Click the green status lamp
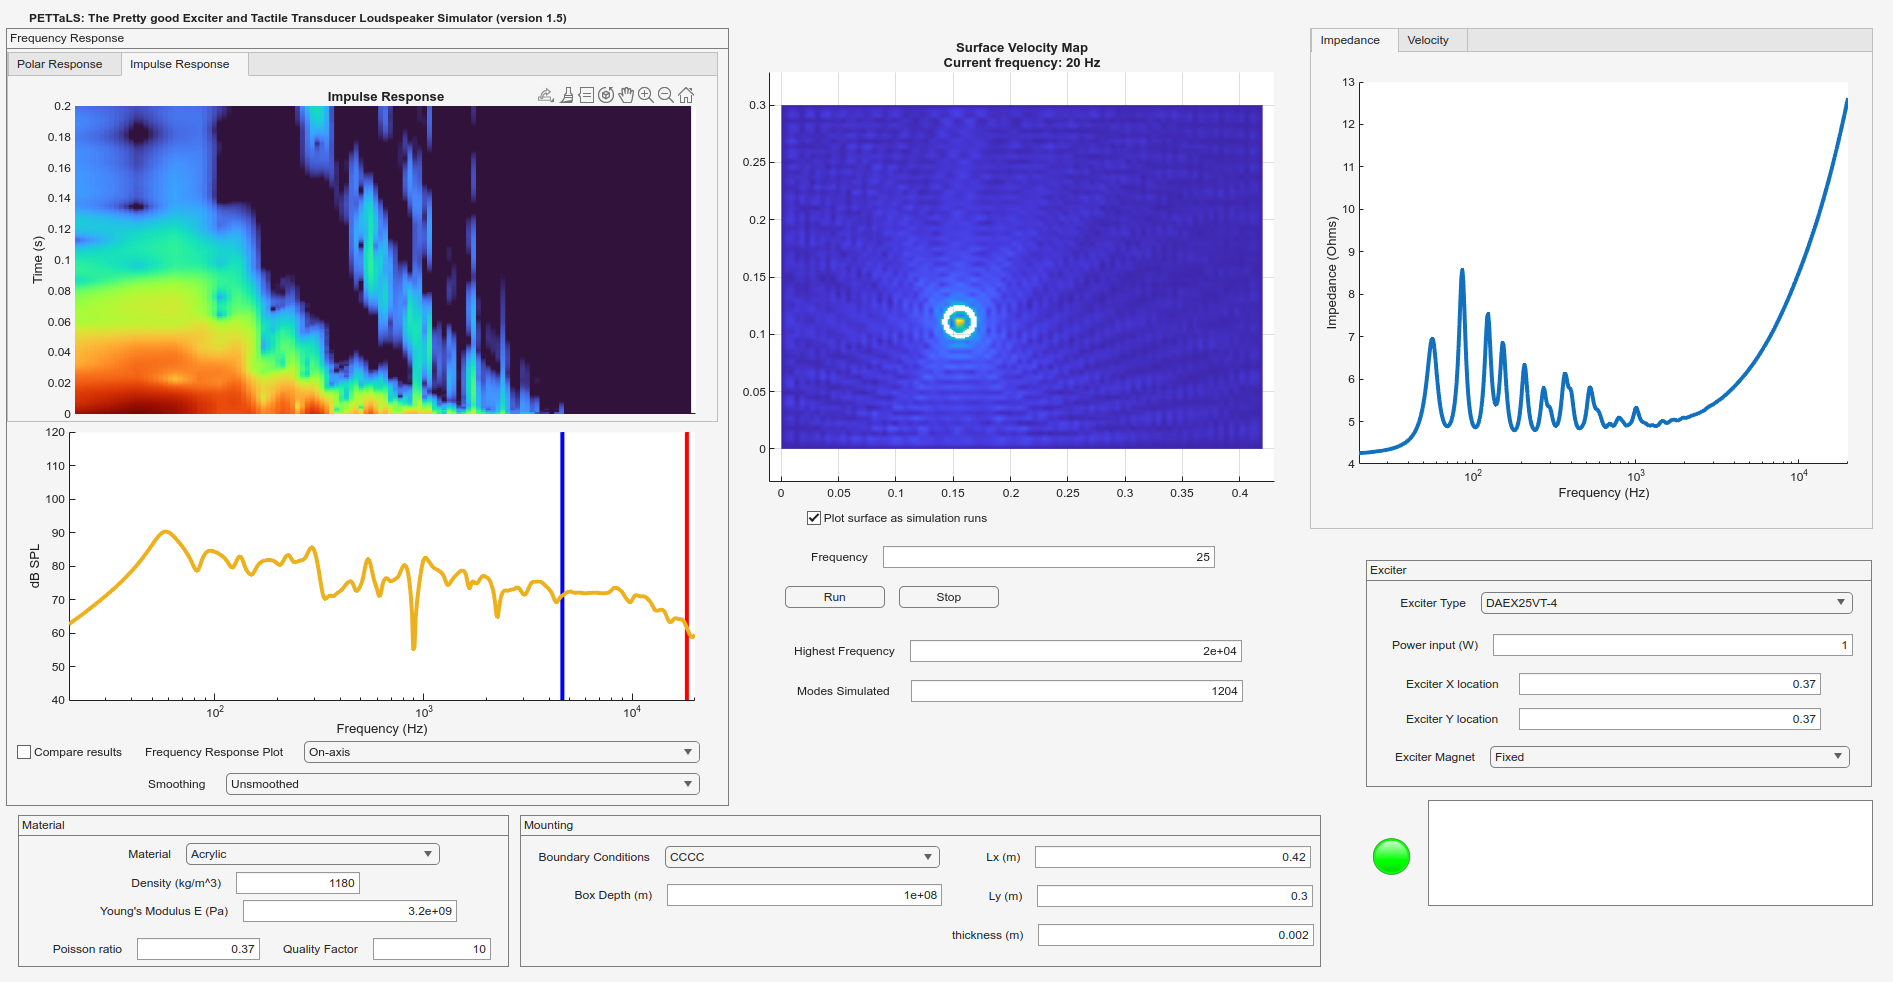The width and height of the screenshot is (1893, 982). [1391, 856]
